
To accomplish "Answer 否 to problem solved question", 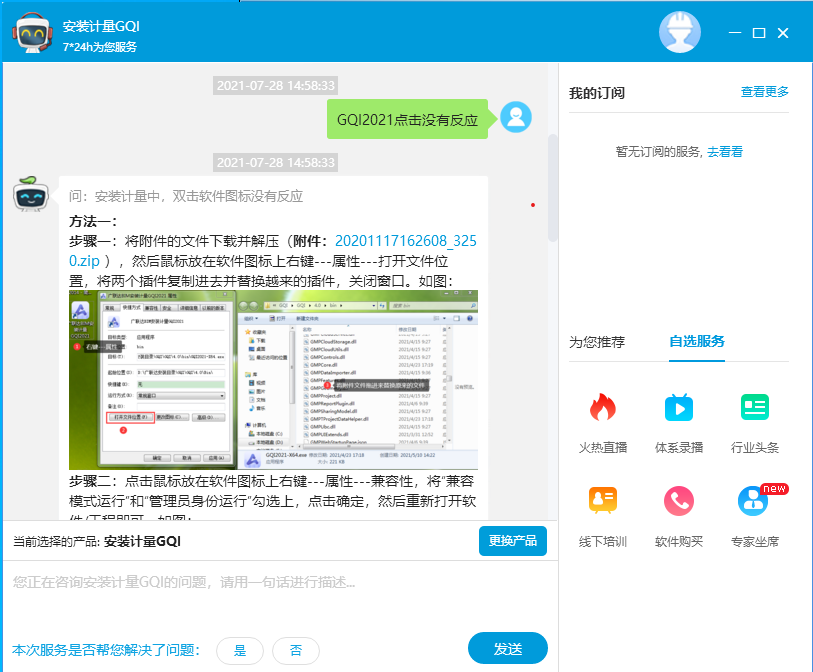I will tap(296, 650).
